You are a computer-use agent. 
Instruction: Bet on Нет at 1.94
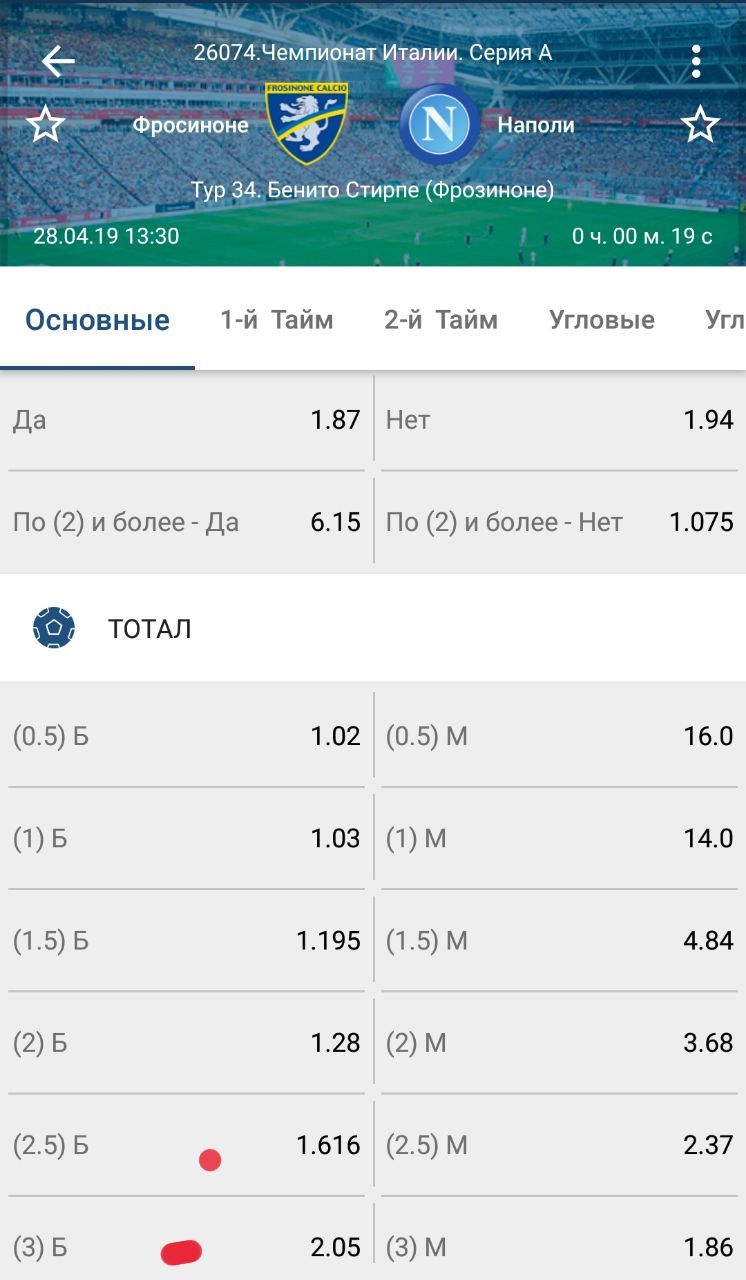coord(559,420)
